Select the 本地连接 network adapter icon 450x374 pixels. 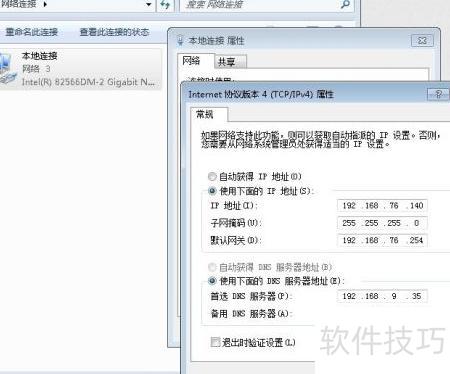7,69
